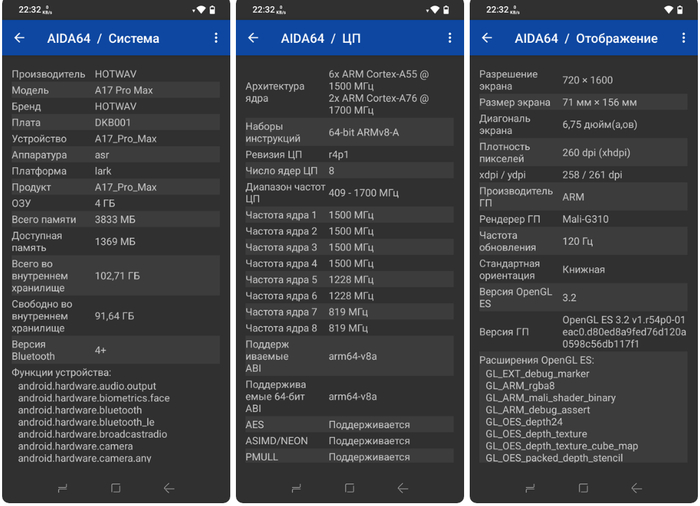Tap home button under ЦП screen

pyautogui.click(x=350, y=488)
